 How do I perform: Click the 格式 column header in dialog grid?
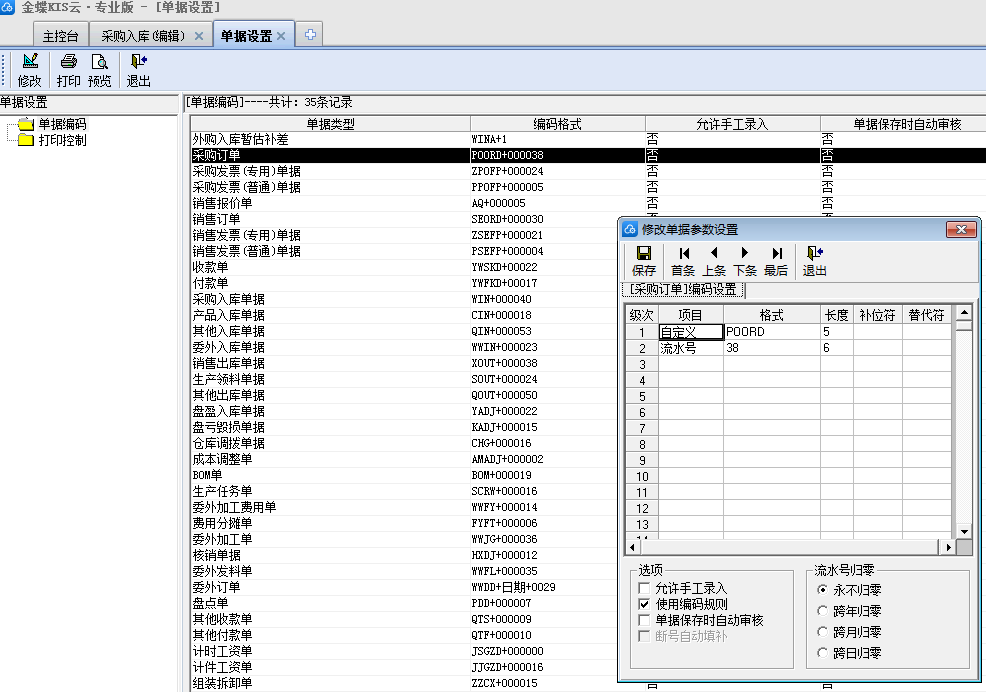pos(772,315)
